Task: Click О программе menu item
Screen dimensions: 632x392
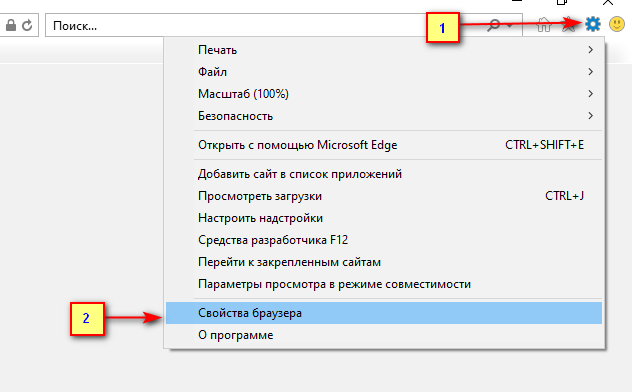Action: [383, 335]
